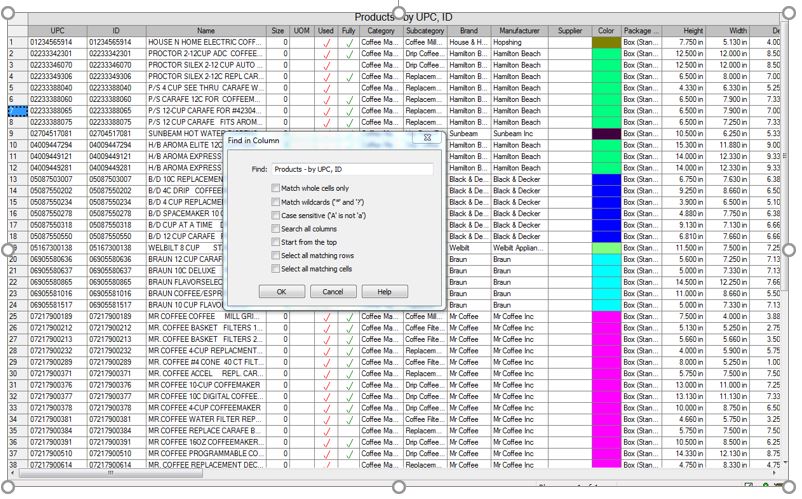Check the Search all columns box
Viewport: 802px width, 499px height.
coord(276,229)
